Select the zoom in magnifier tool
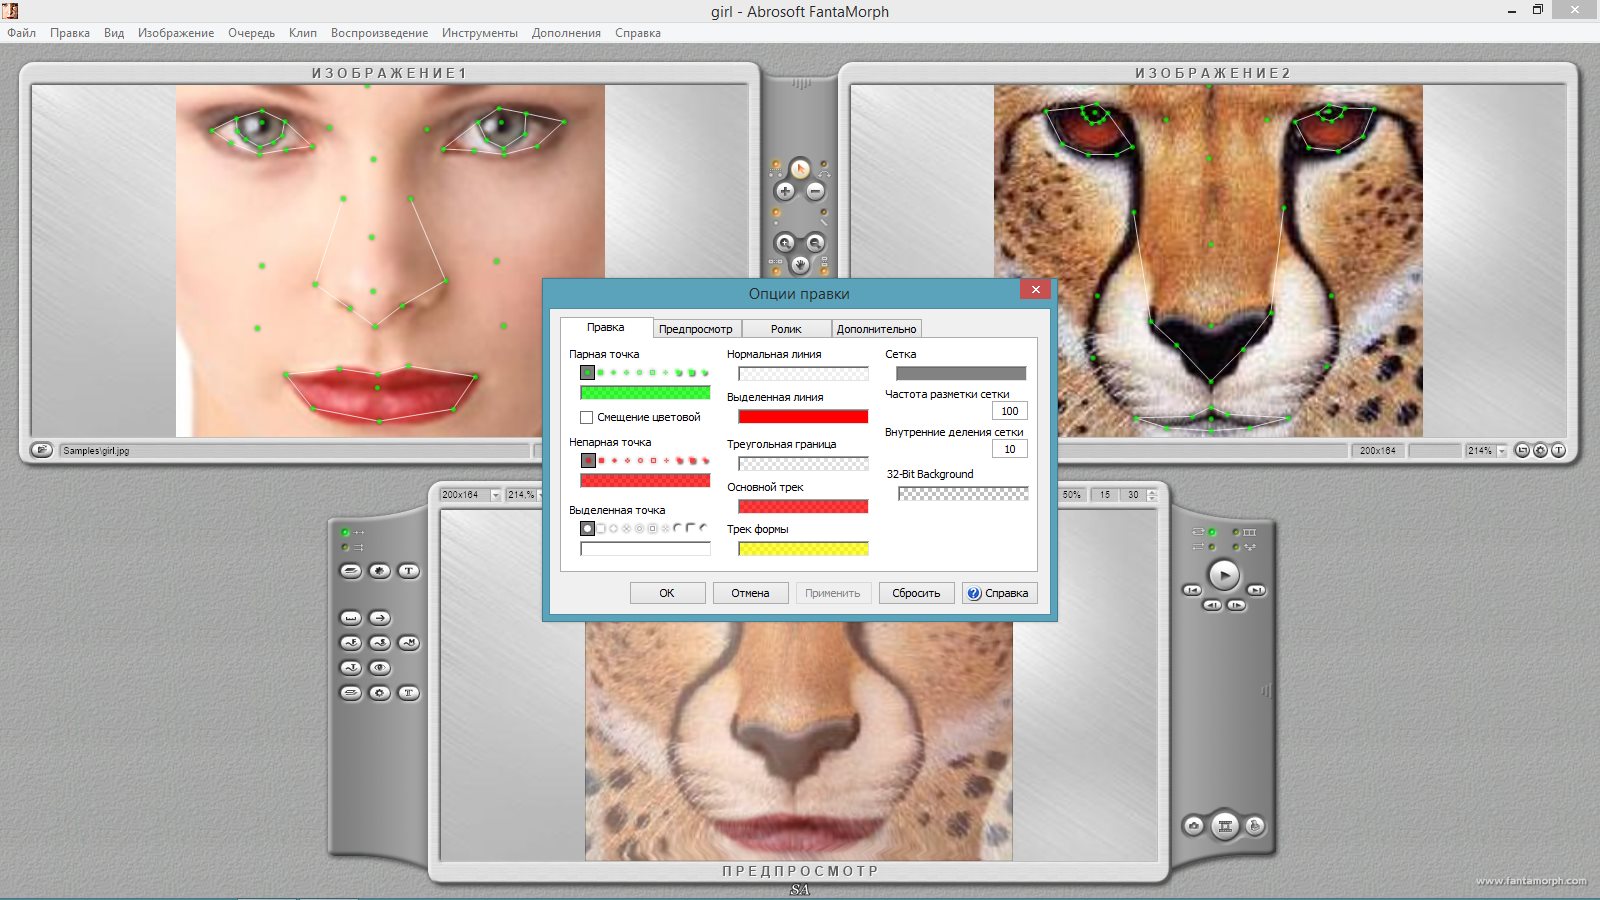Image resolution: width=1600 pixels, height=900 pixels. (x=785, y=243)
